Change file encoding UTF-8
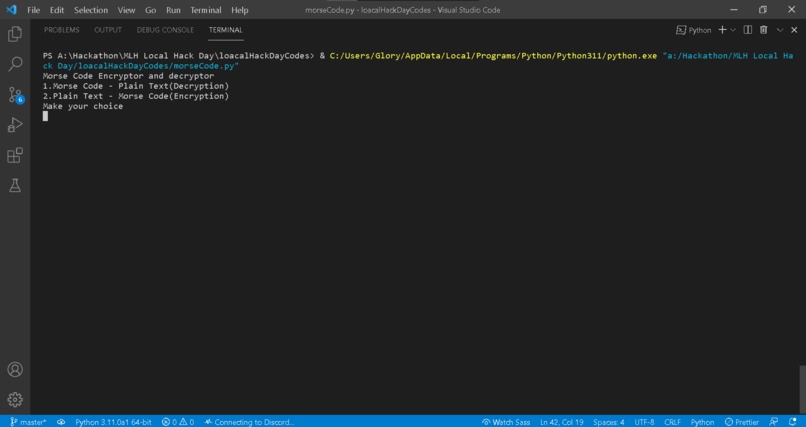The width and height of the screenshot is (806, 427). tap(644, 422)
